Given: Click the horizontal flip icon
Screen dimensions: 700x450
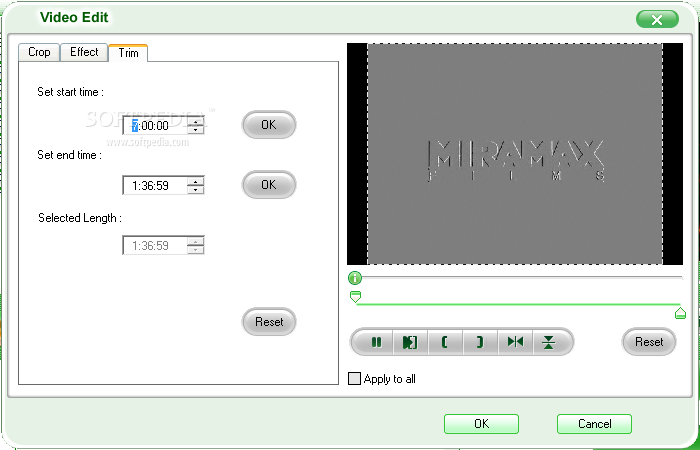Looking at the screenshot, I should (515, 342).
